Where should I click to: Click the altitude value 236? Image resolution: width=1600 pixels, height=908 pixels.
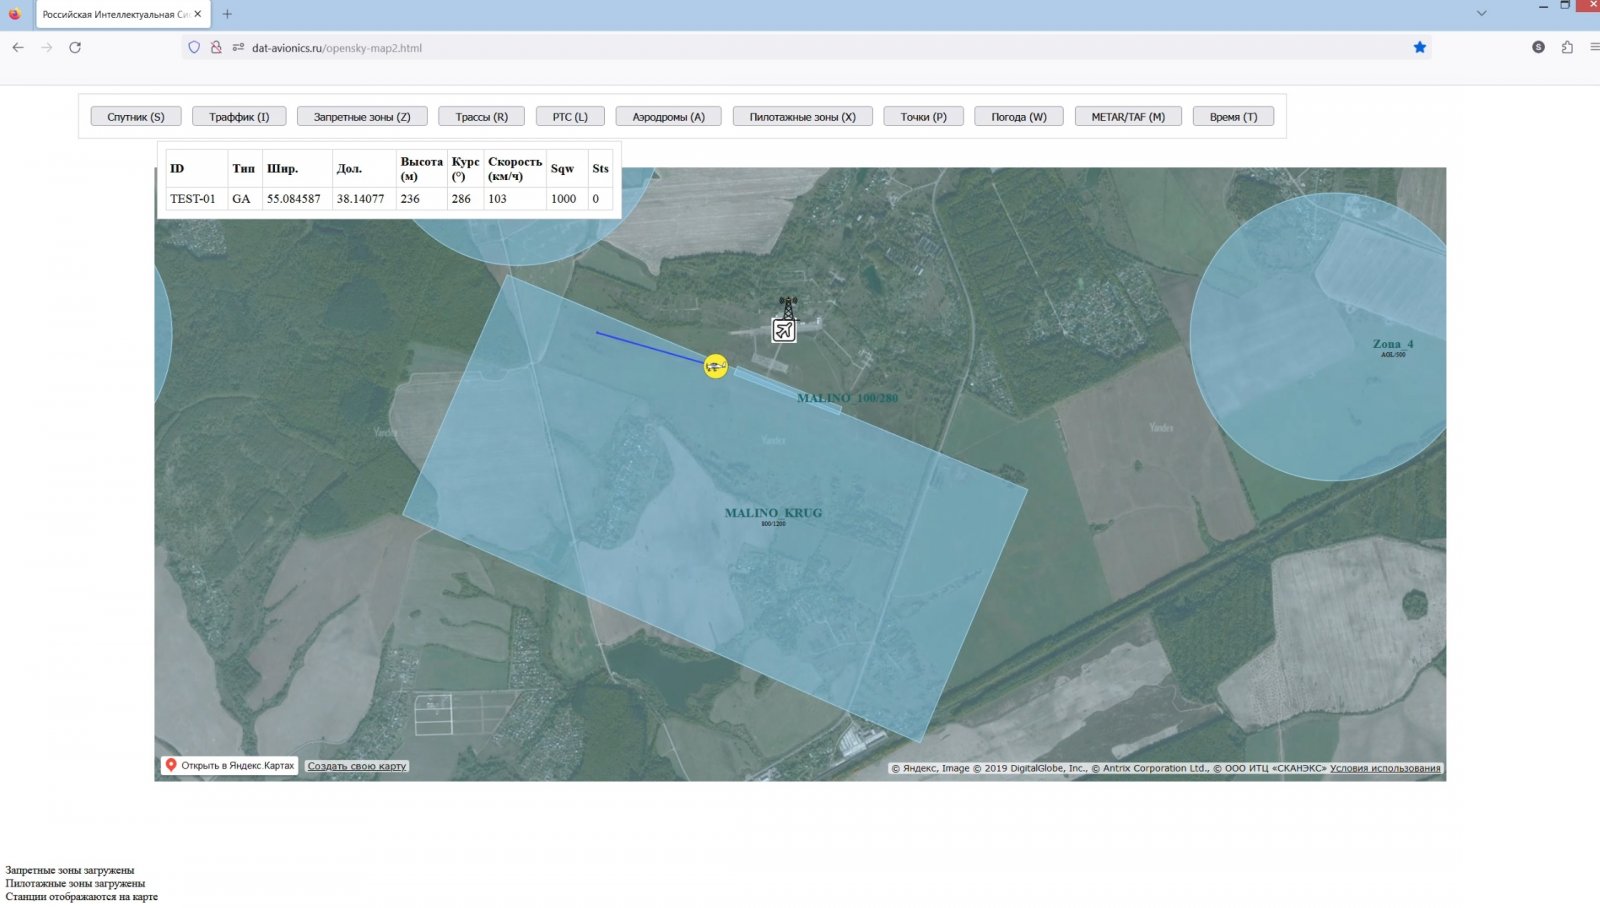[x=410, y=199]
